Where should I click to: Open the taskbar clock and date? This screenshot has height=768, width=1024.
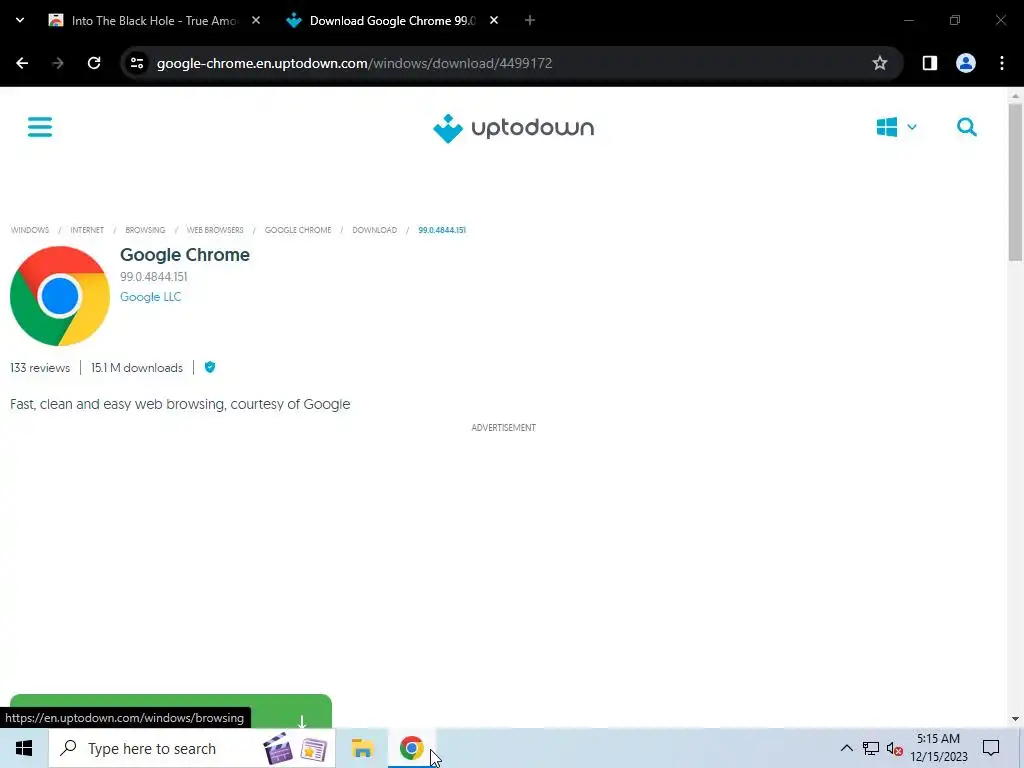[938, 748]
